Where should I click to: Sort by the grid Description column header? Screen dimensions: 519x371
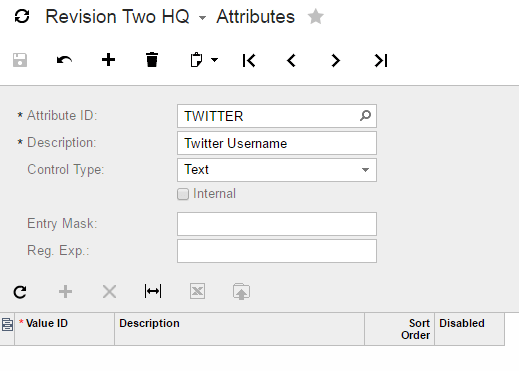[239, 329]
